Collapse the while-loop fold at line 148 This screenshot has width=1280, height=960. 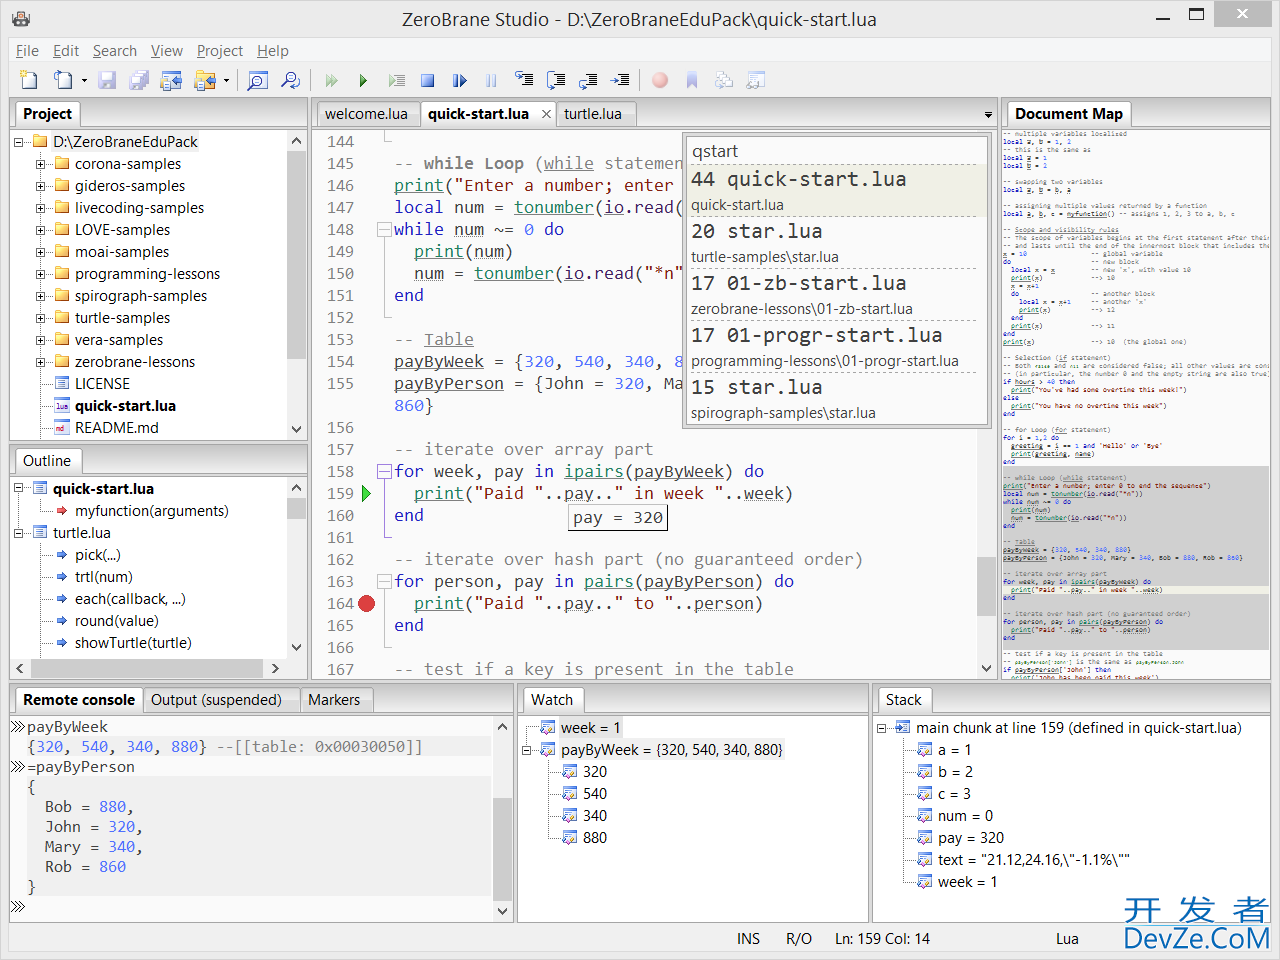point(383,229)
